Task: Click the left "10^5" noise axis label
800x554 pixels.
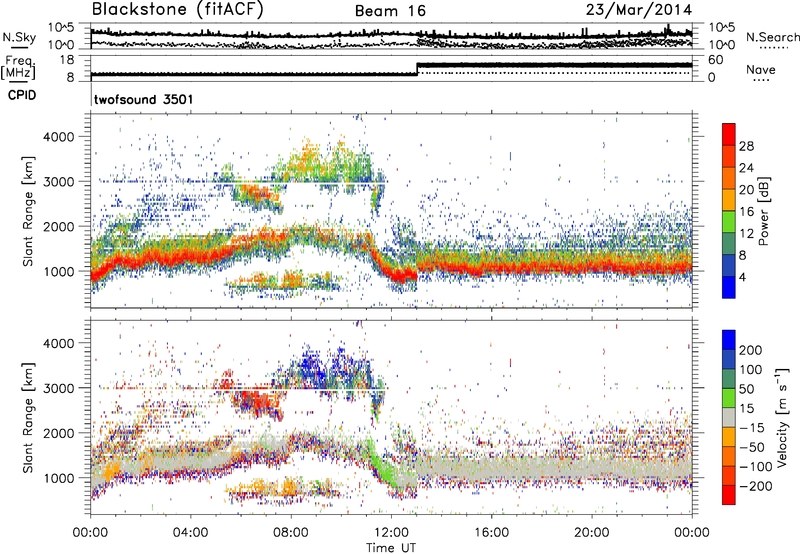Action: pos(61,27)
